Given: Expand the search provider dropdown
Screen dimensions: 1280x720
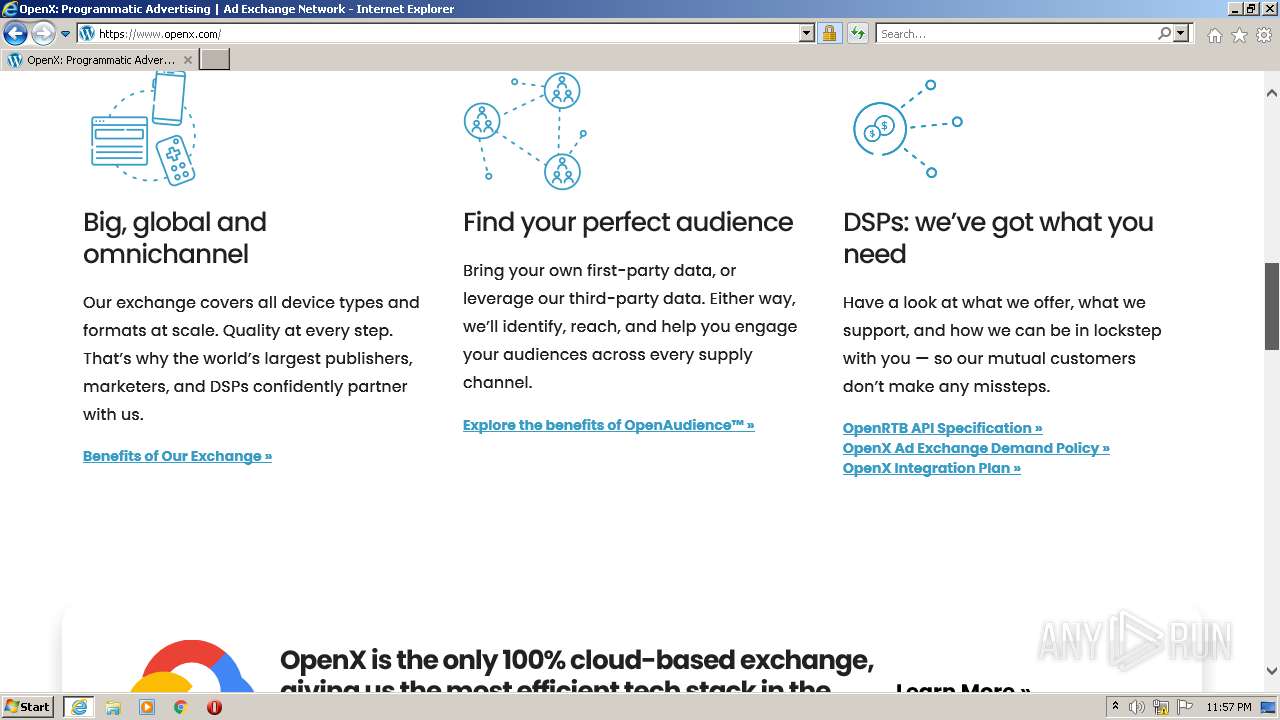Looking at the screenshot, I should [1181, 34].
